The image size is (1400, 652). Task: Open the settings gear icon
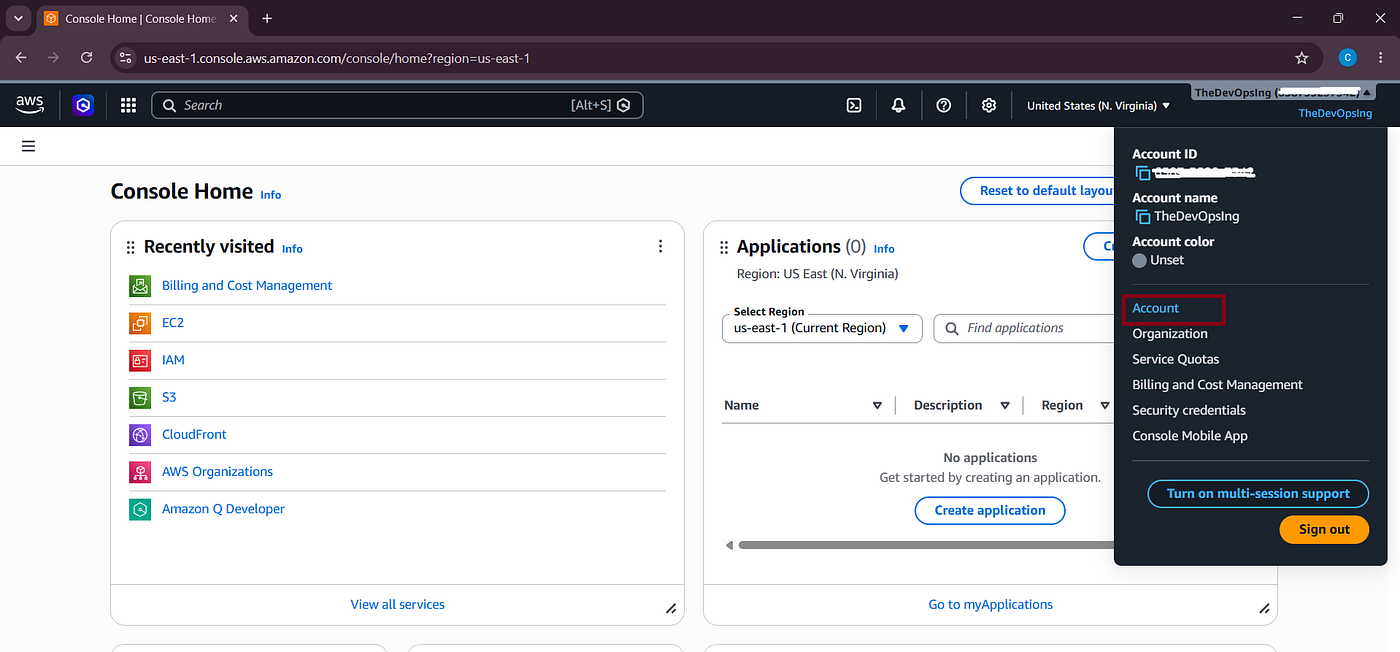click(988, 105)
